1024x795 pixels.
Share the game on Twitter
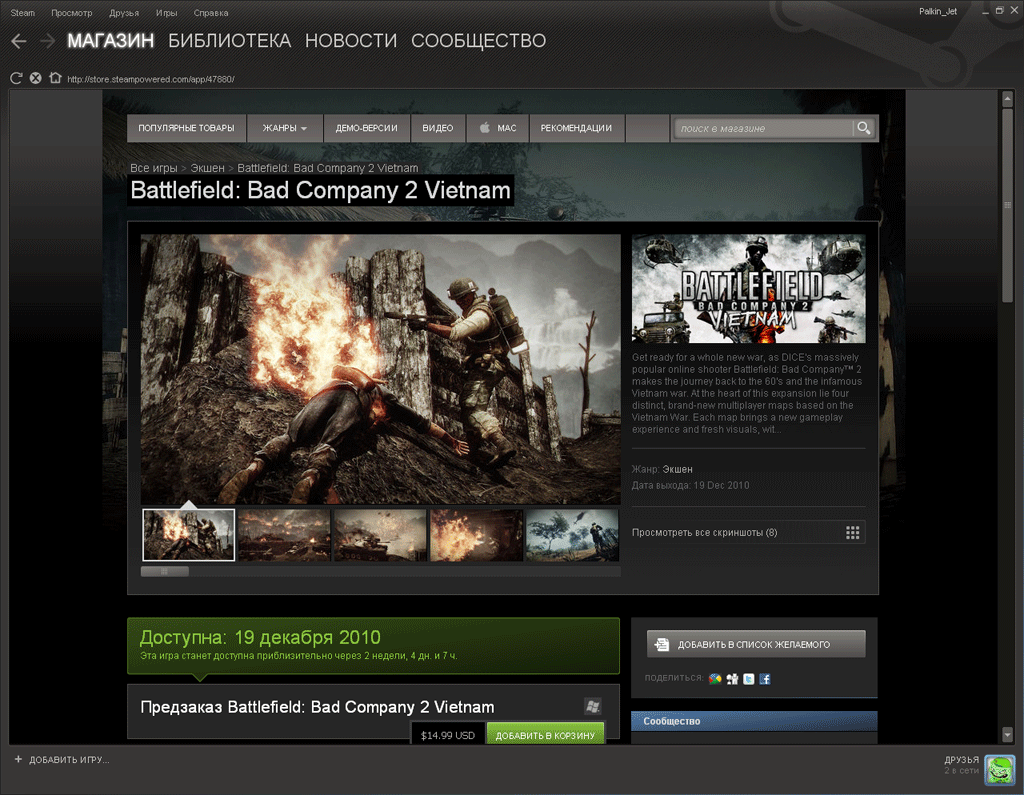click(748, 679)
